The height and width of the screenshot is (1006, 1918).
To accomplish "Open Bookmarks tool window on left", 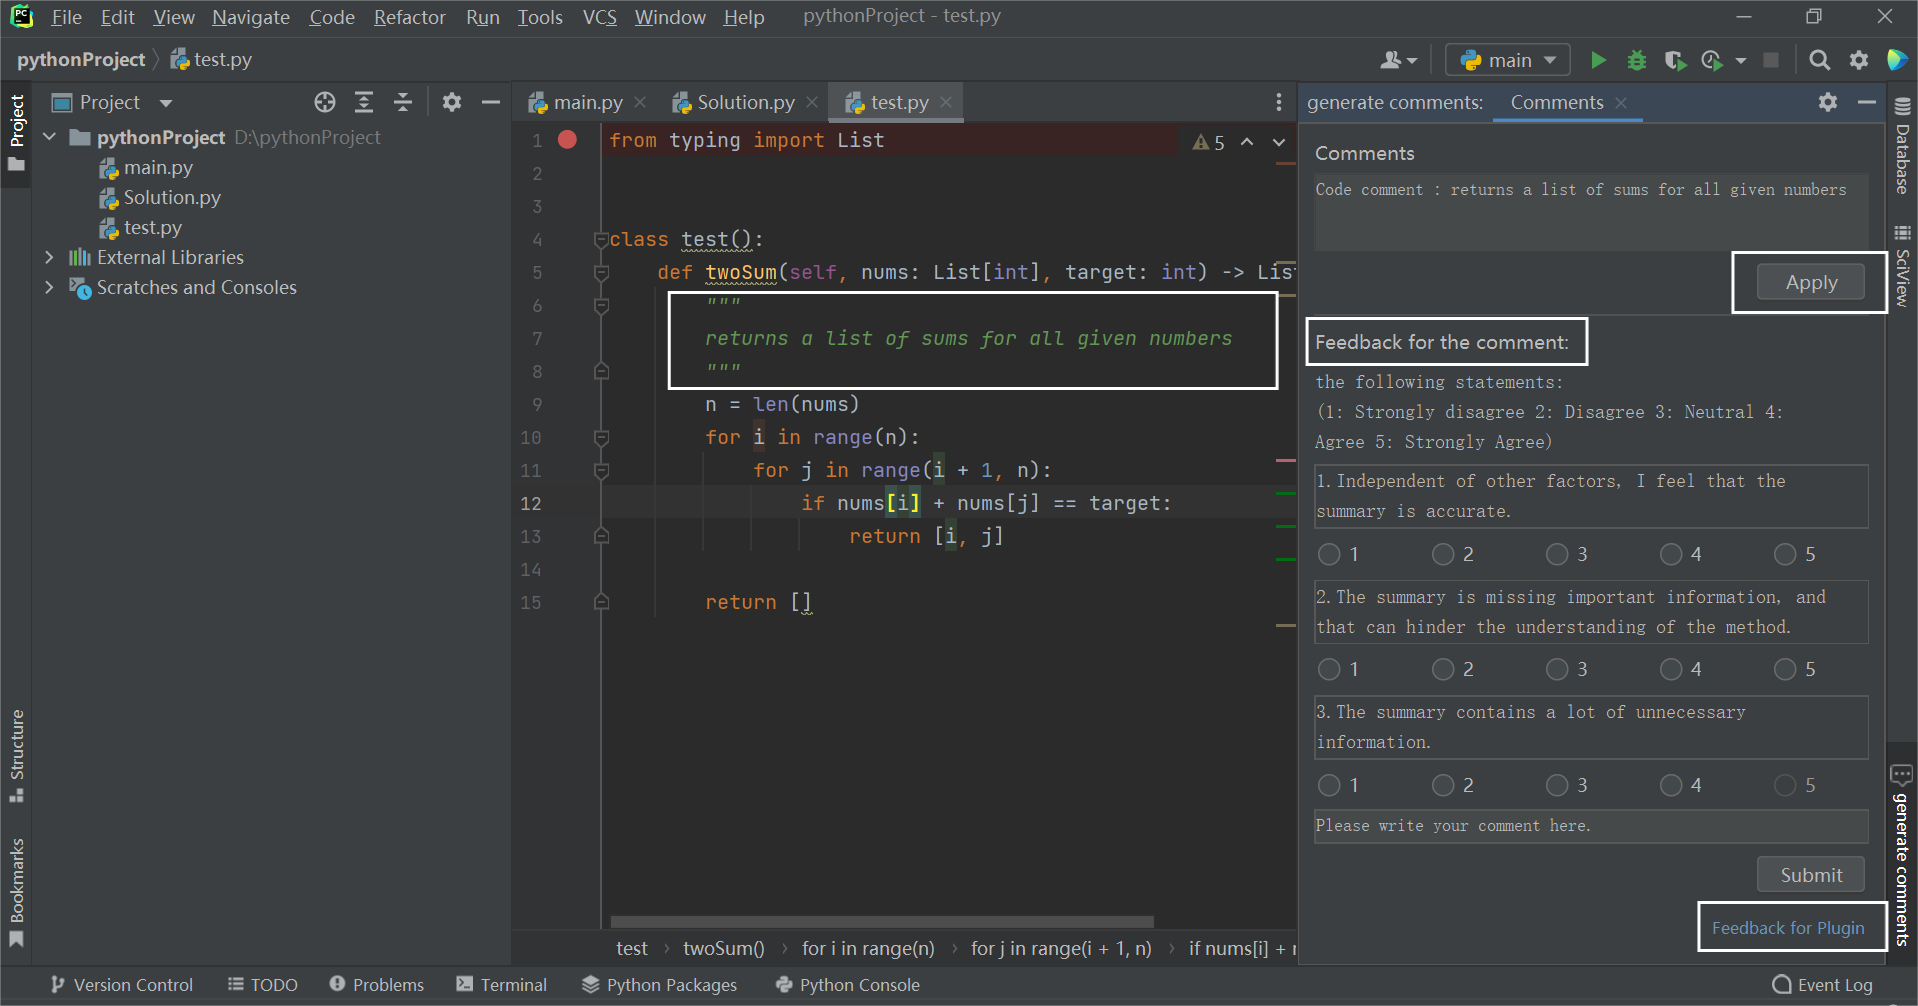I will click(17, 892).
